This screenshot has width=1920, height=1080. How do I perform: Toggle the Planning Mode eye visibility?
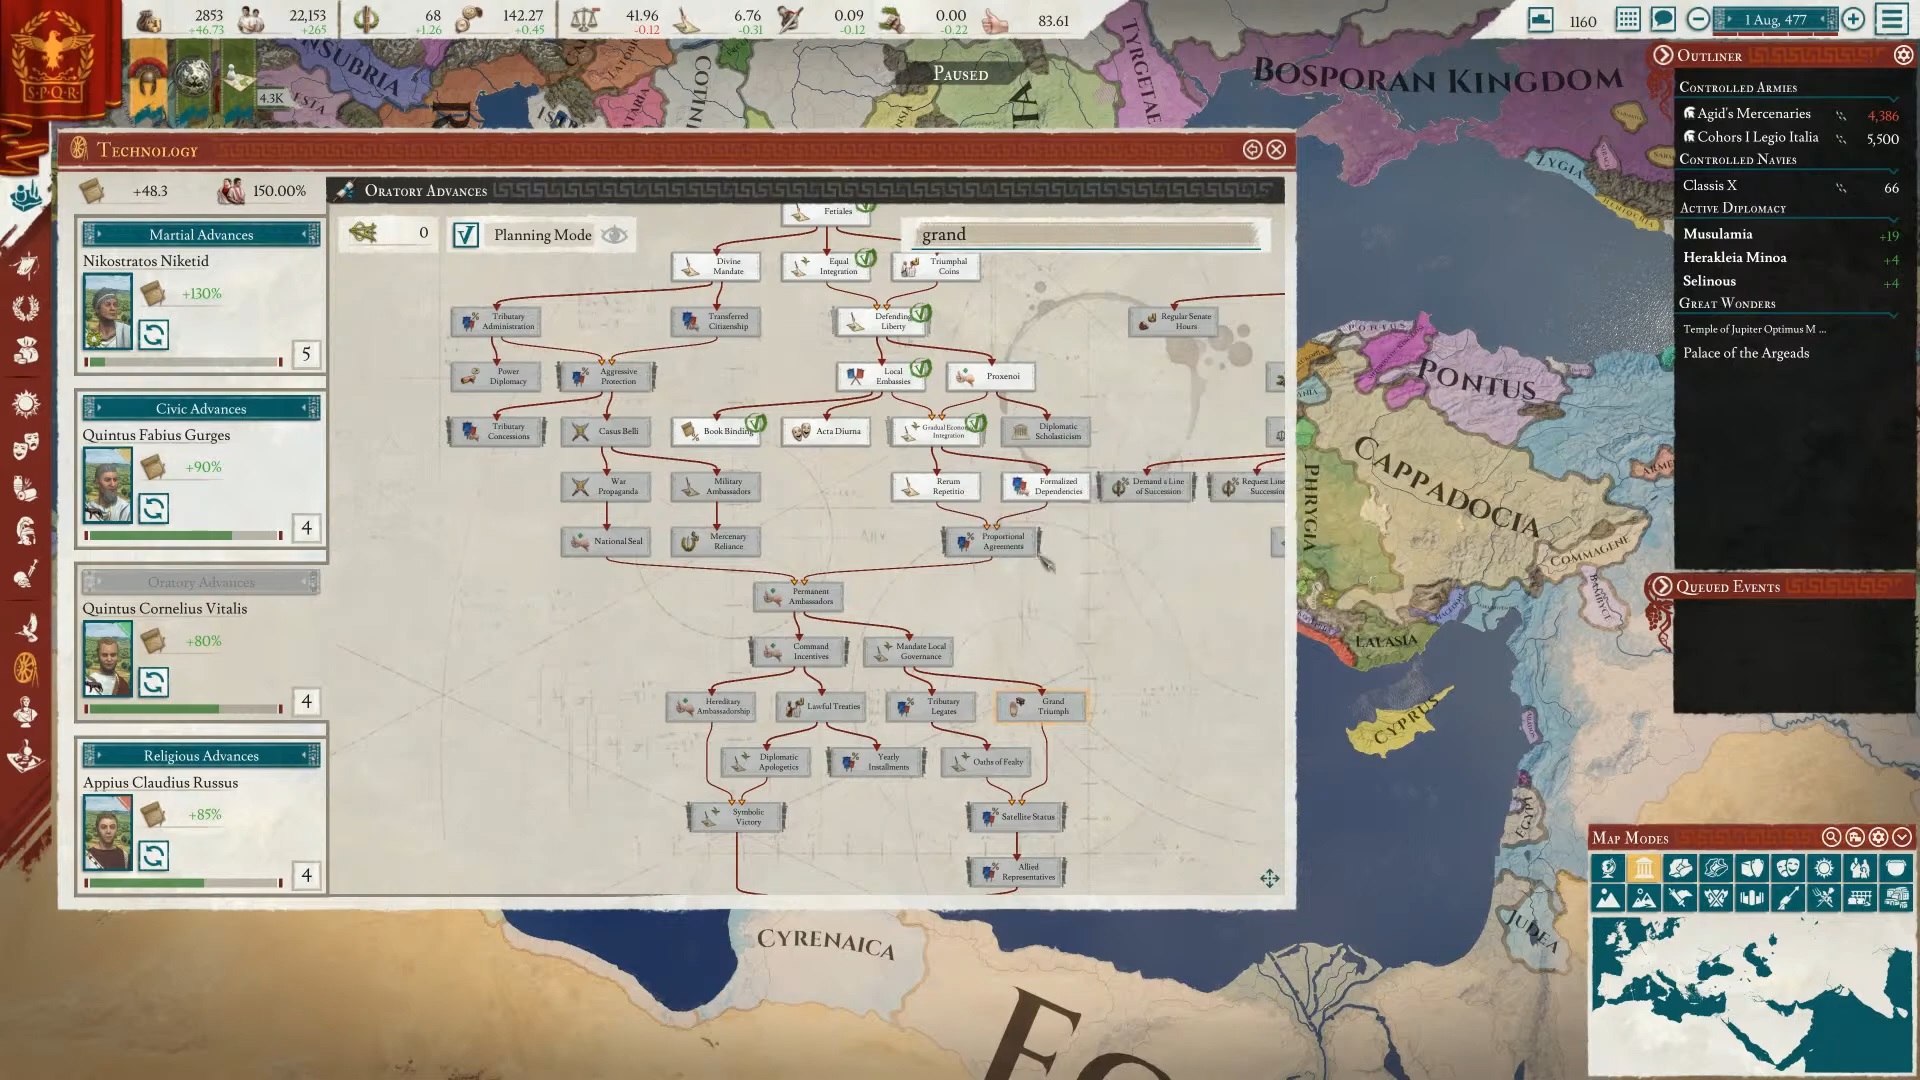point(614,235)
